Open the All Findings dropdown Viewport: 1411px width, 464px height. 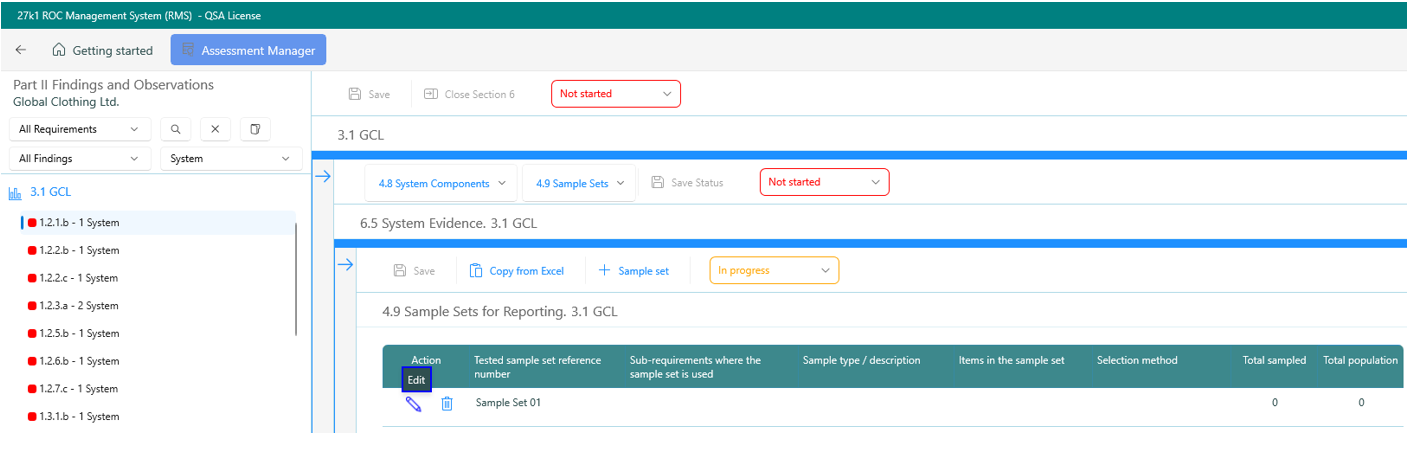(x=79, y=158)
